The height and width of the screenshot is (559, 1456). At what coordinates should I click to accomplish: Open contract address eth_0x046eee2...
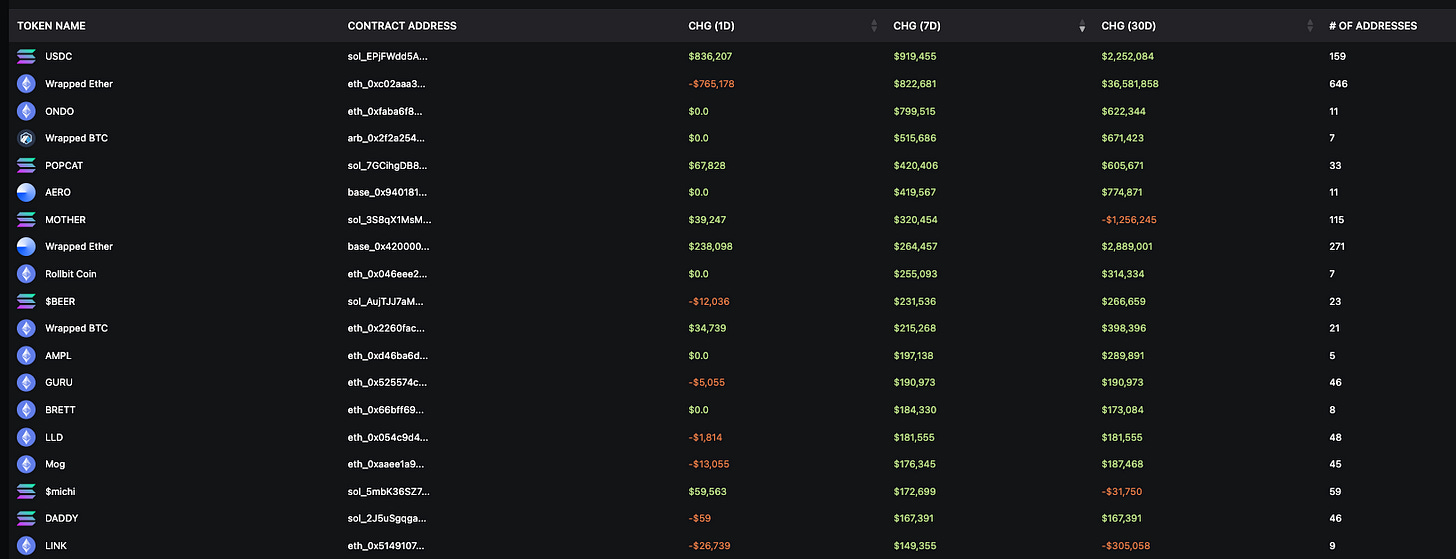pos(387,273)
